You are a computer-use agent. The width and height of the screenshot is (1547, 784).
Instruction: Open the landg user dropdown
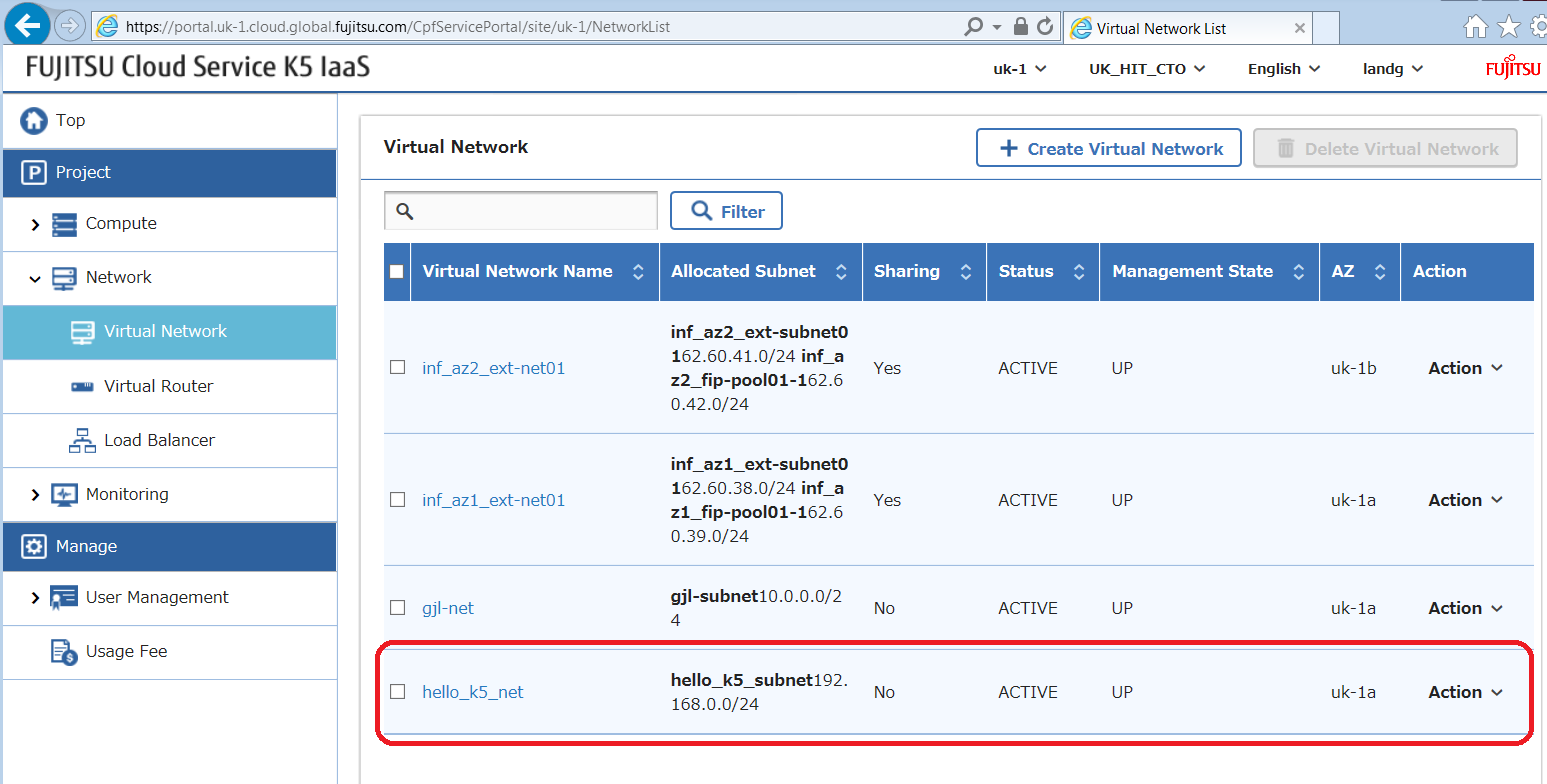point(1393,69)
